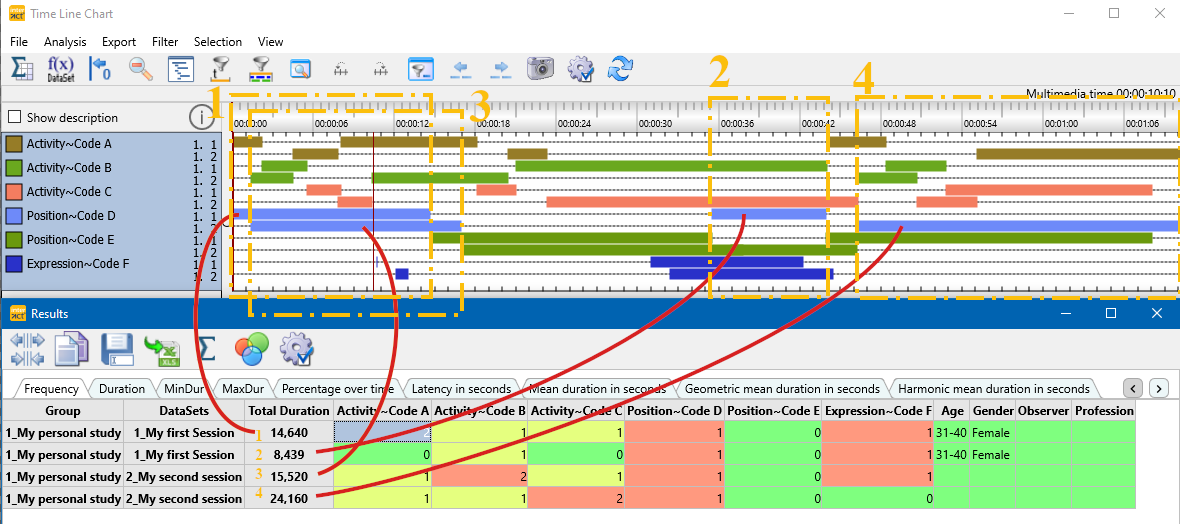Click the zoom out magnifier icon
Image resolution: width=1180 pixels, height=524 pixels.
pos(141,69)
